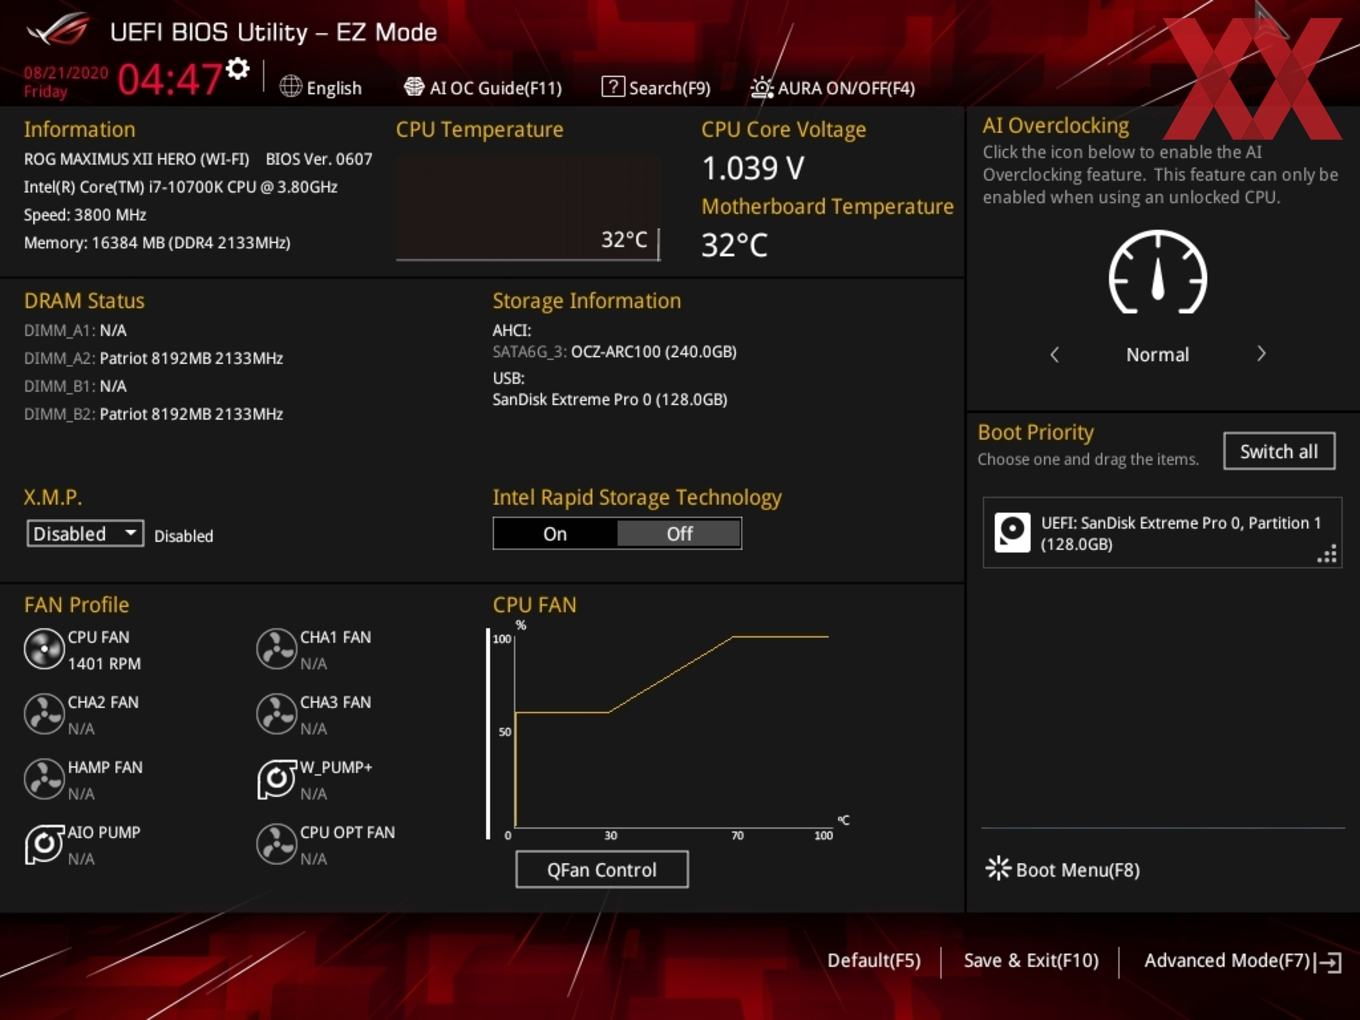The height and width of the screenshot is (1020, 1360).
Task: Turn Intel Rapid Storage Technology On
Action: pos(555,534)
